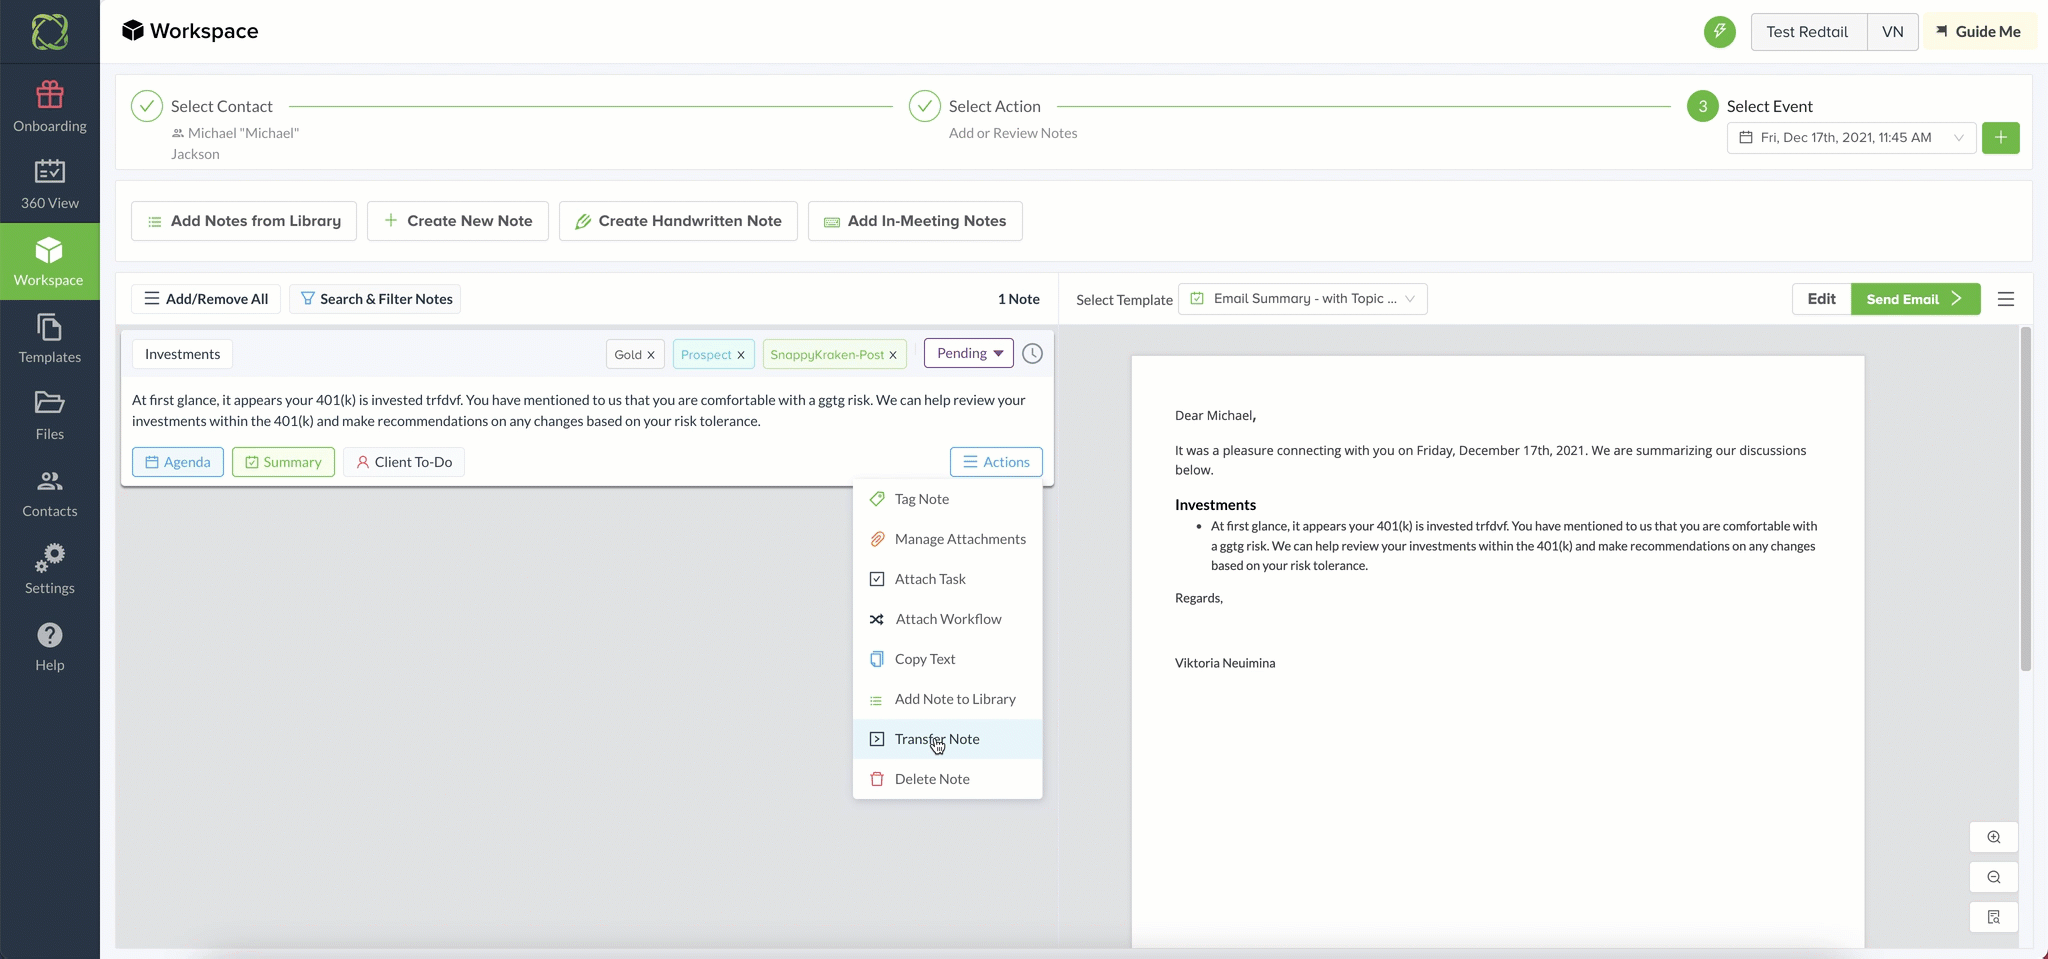Viewport: 2048px width, 959px height.
Task: Open Templates in the sidebar
Action: pos(49,339)
